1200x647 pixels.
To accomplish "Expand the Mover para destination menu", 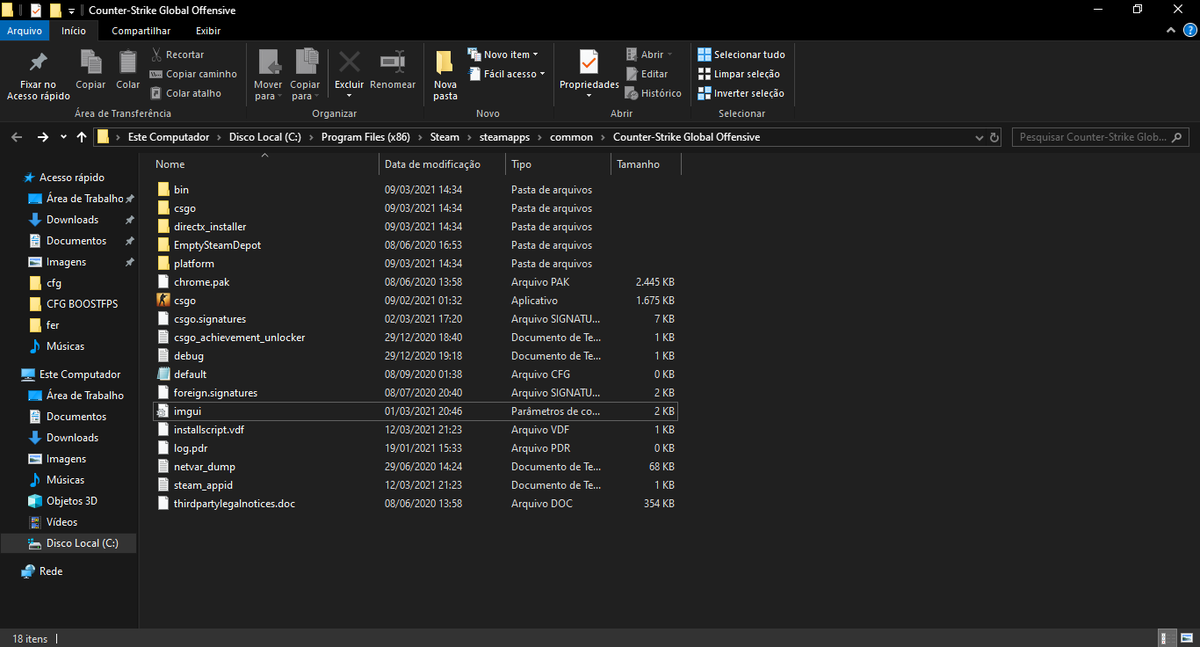I will pyautogui.click(x=268, y=75).
